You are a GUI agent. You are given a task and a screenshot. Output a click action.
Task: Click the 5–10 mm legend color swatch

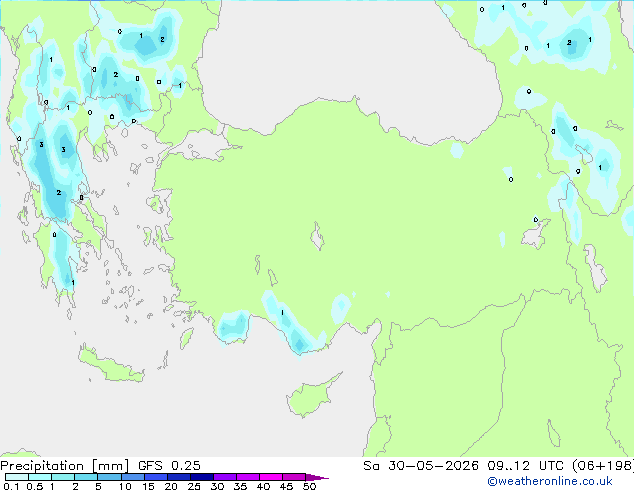(x=109, y=477)
